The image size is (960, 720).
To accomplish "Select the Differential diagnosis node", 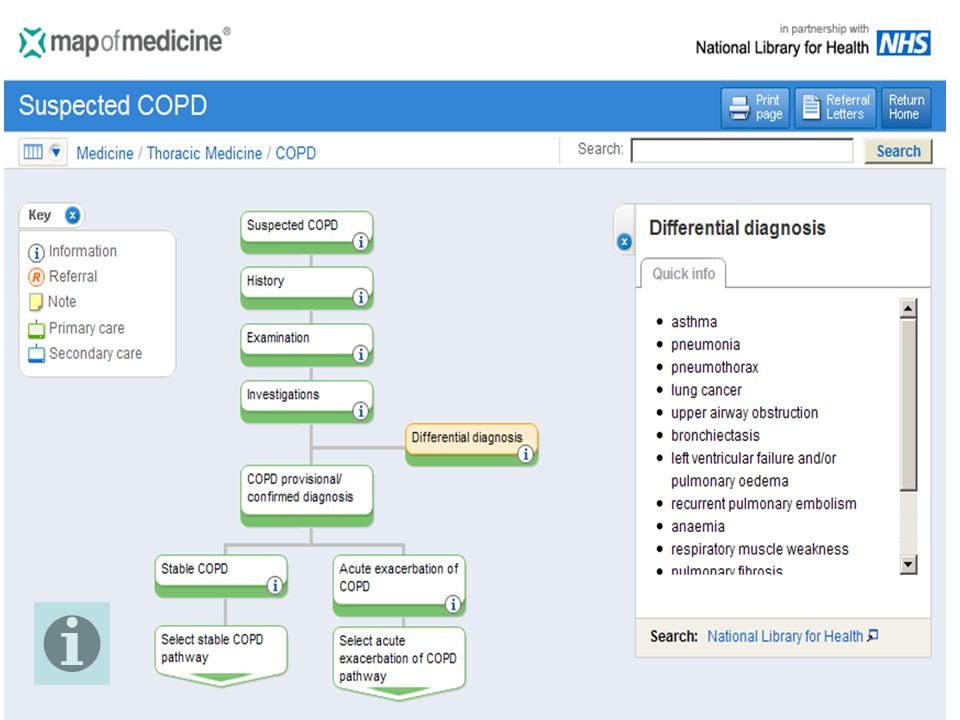I will coord(471,444).
